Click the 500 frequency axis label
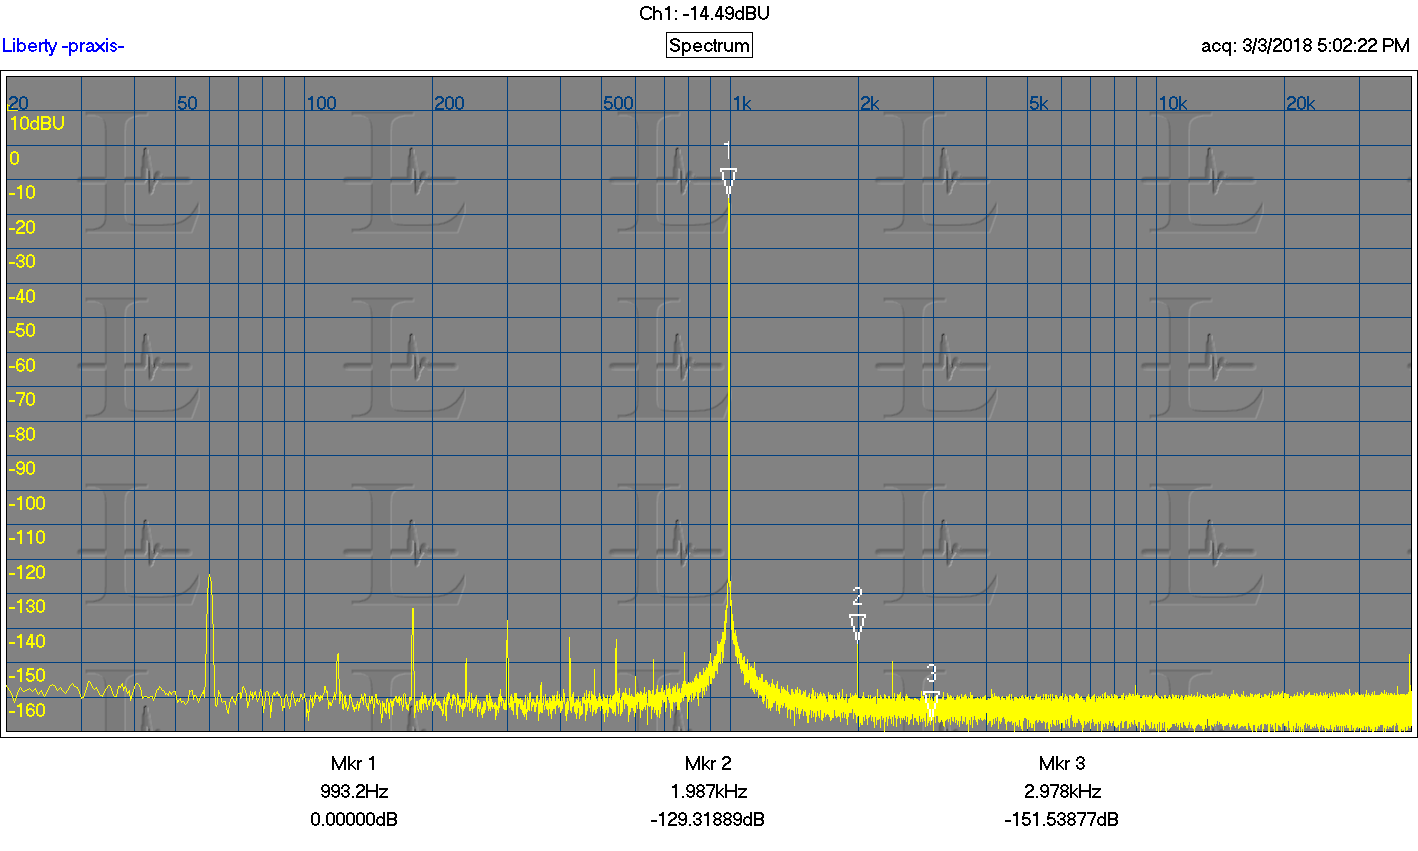 point(619,104)
